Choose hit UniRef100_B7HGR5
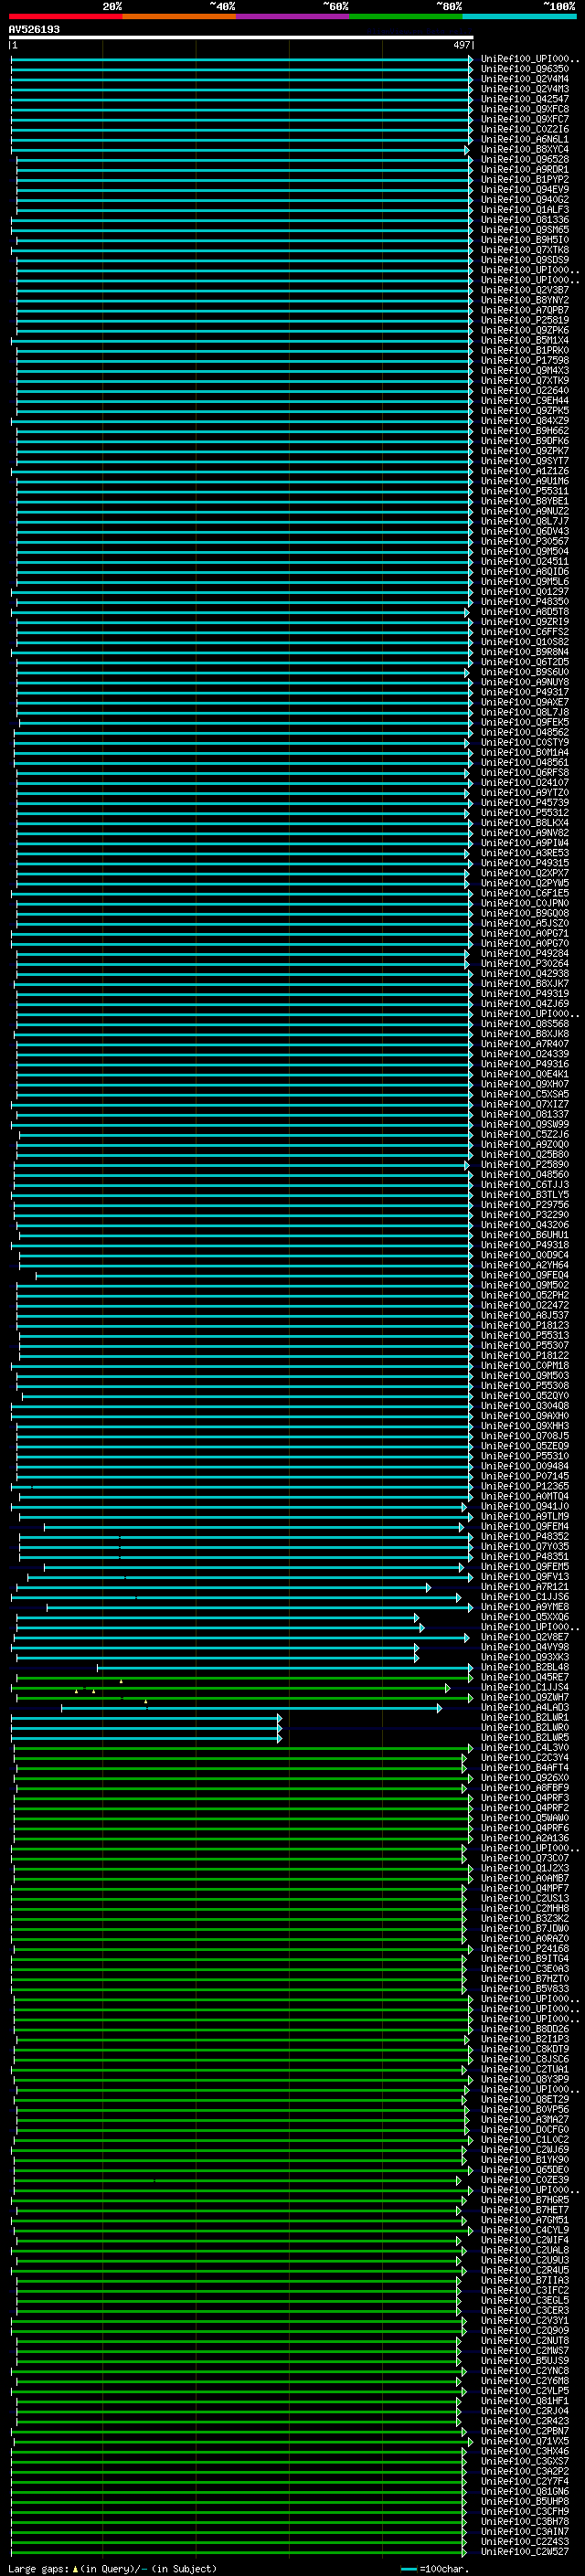The image size is (585, 2576). point(524,2200)
